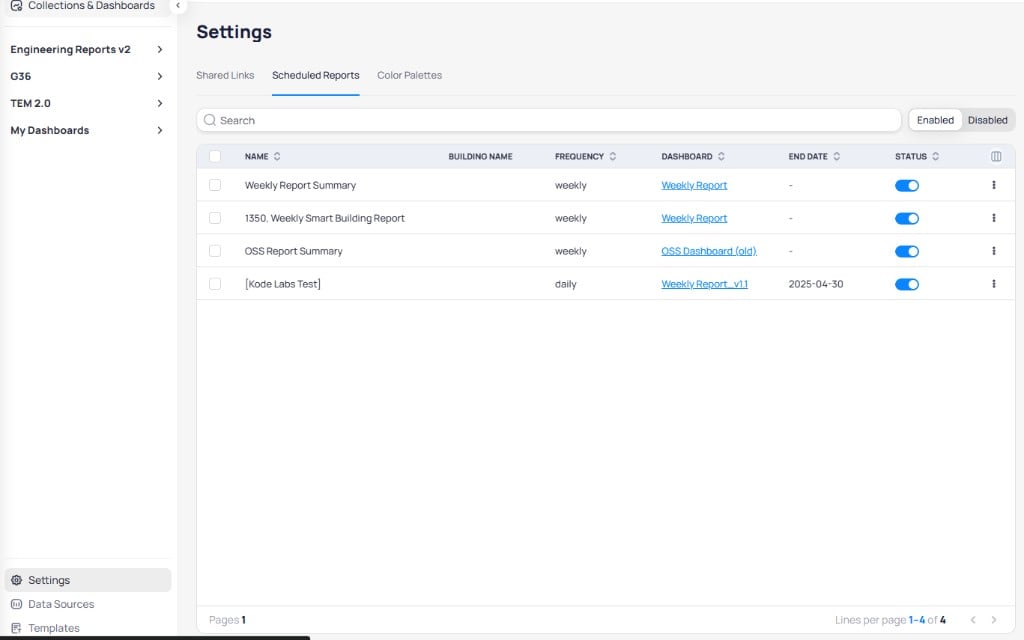
Task: Open the Color Palettes tab
Action: [x=409, y=75]
